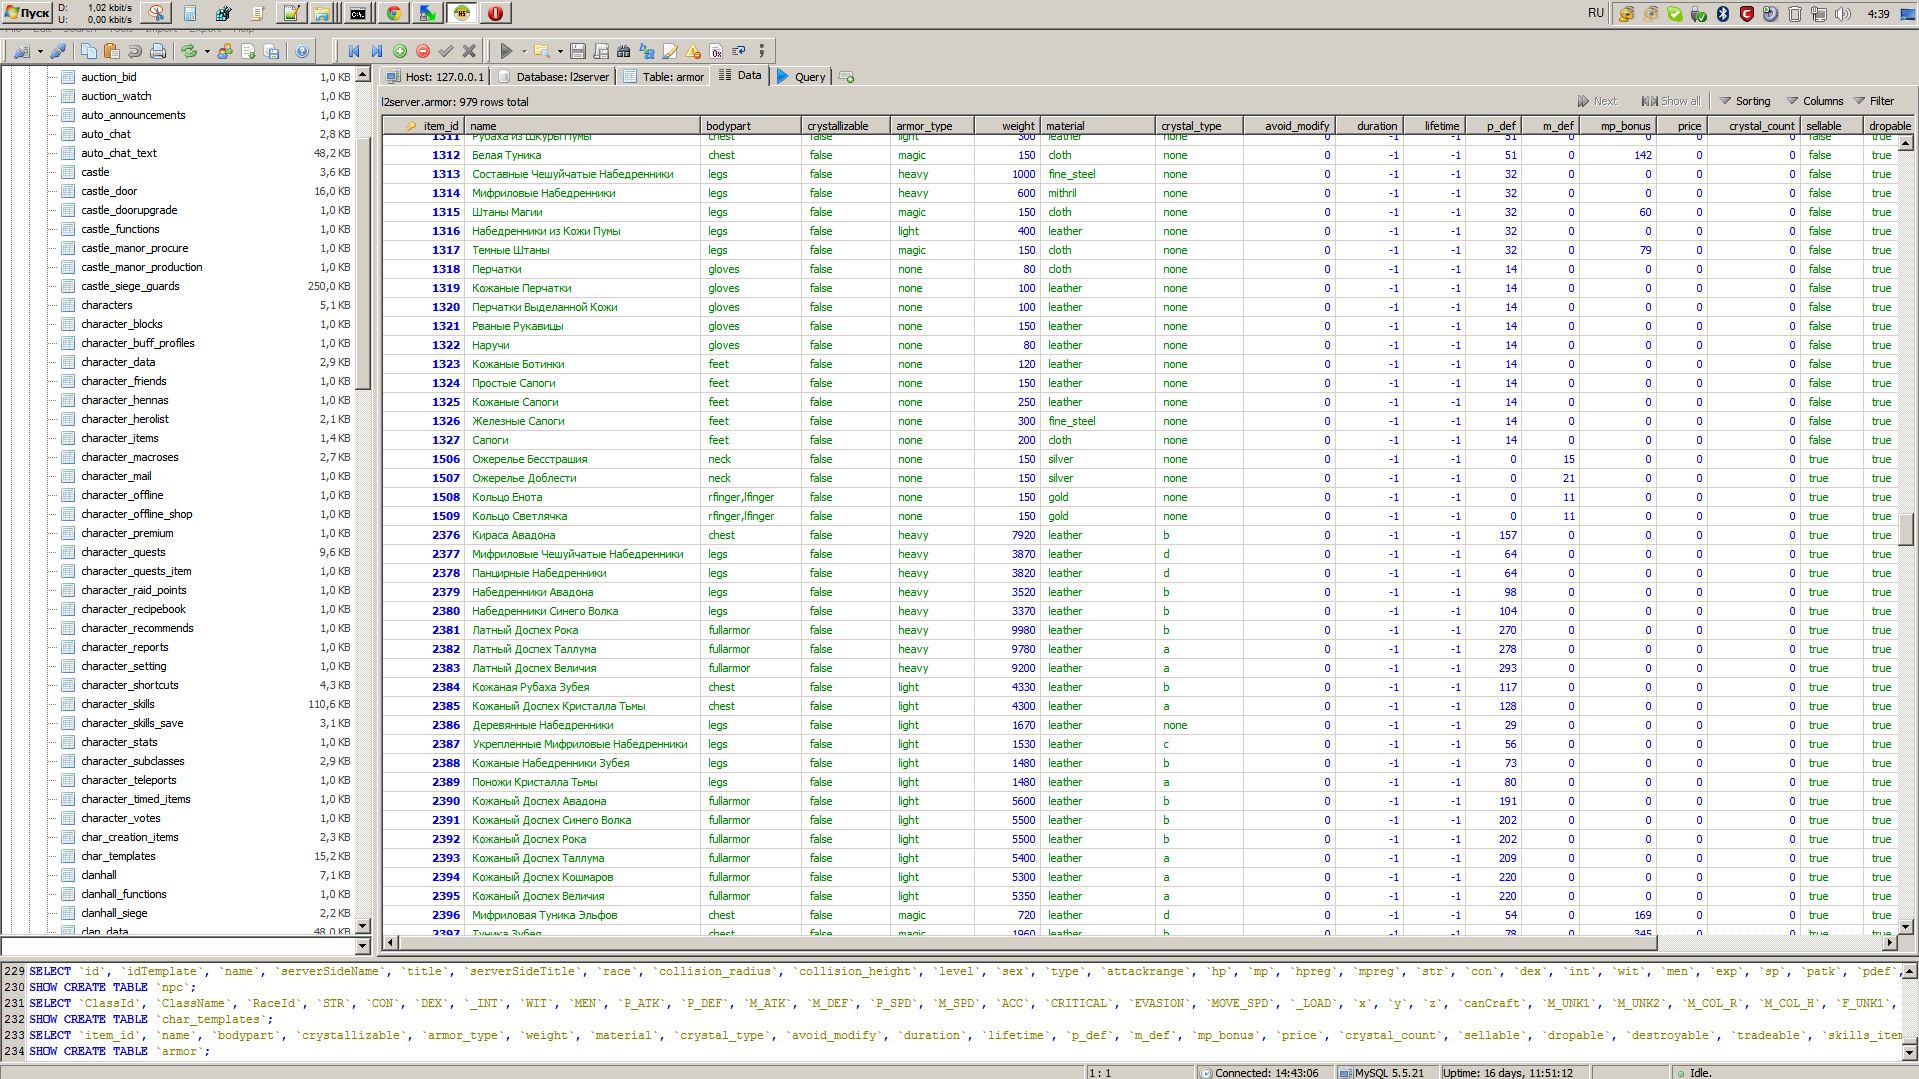This screenshot has height=1079, width=1919.
Task: Jump to last row icon
Action: (377, 51)
